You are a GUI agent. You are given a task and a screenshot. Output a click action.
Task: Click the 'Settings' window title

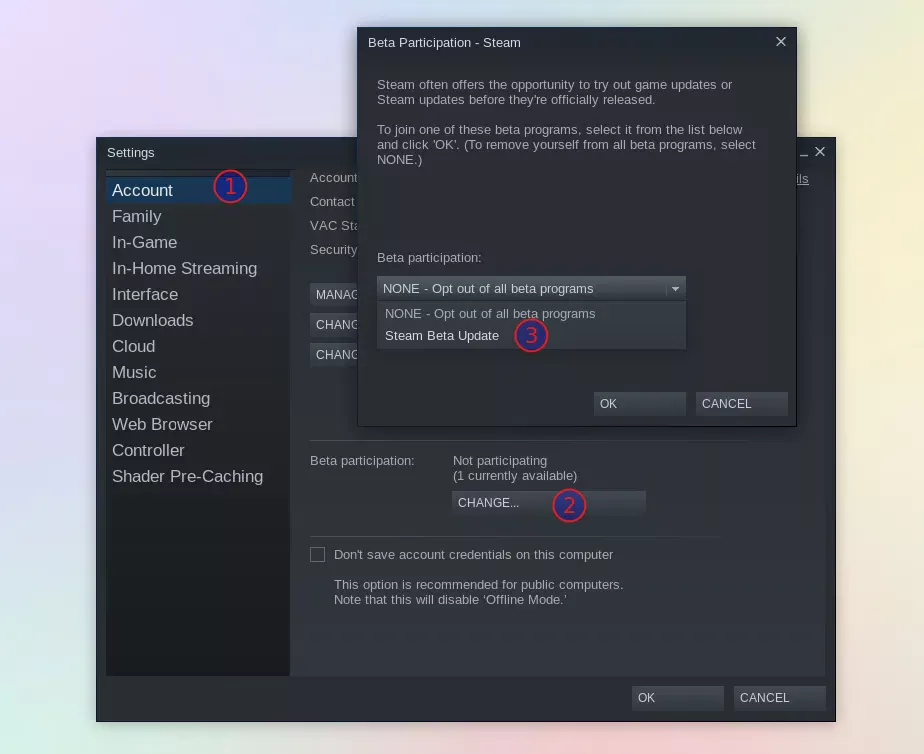click(131, 153)
